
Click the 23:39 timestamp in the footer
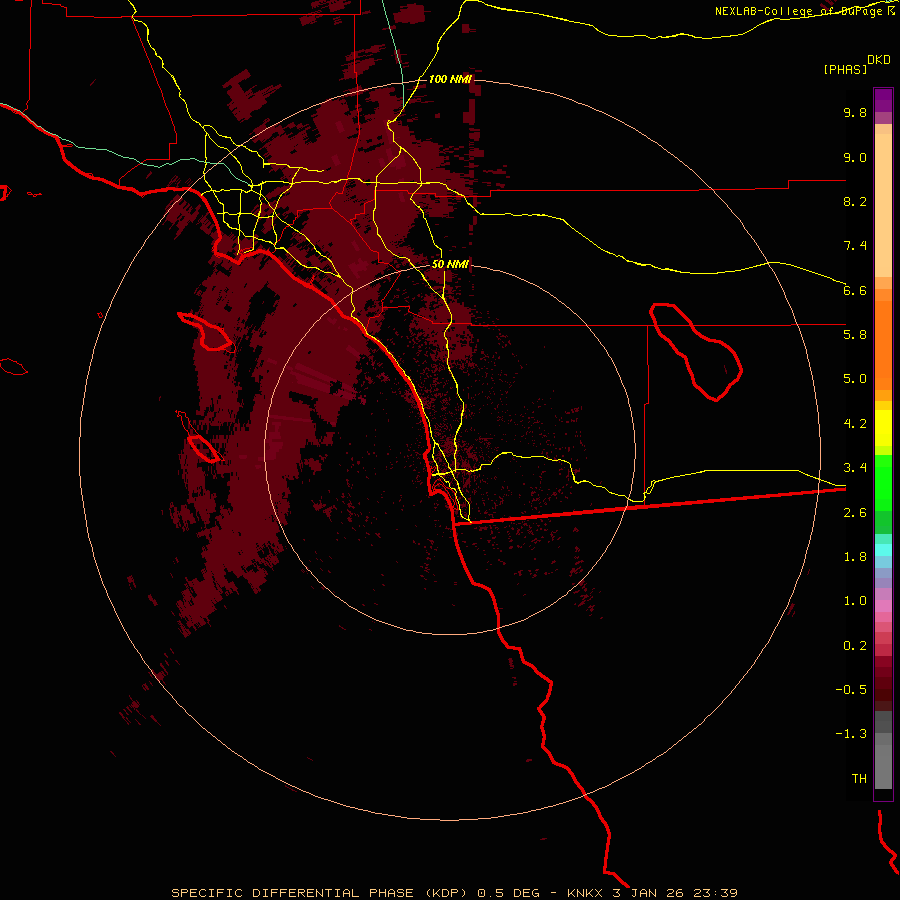717,893
